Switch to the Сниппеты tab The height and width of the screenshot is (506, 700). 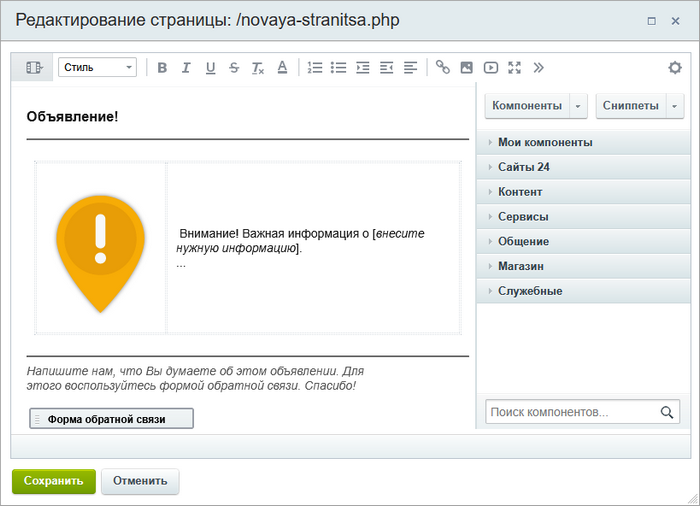(x=630, y=105)
